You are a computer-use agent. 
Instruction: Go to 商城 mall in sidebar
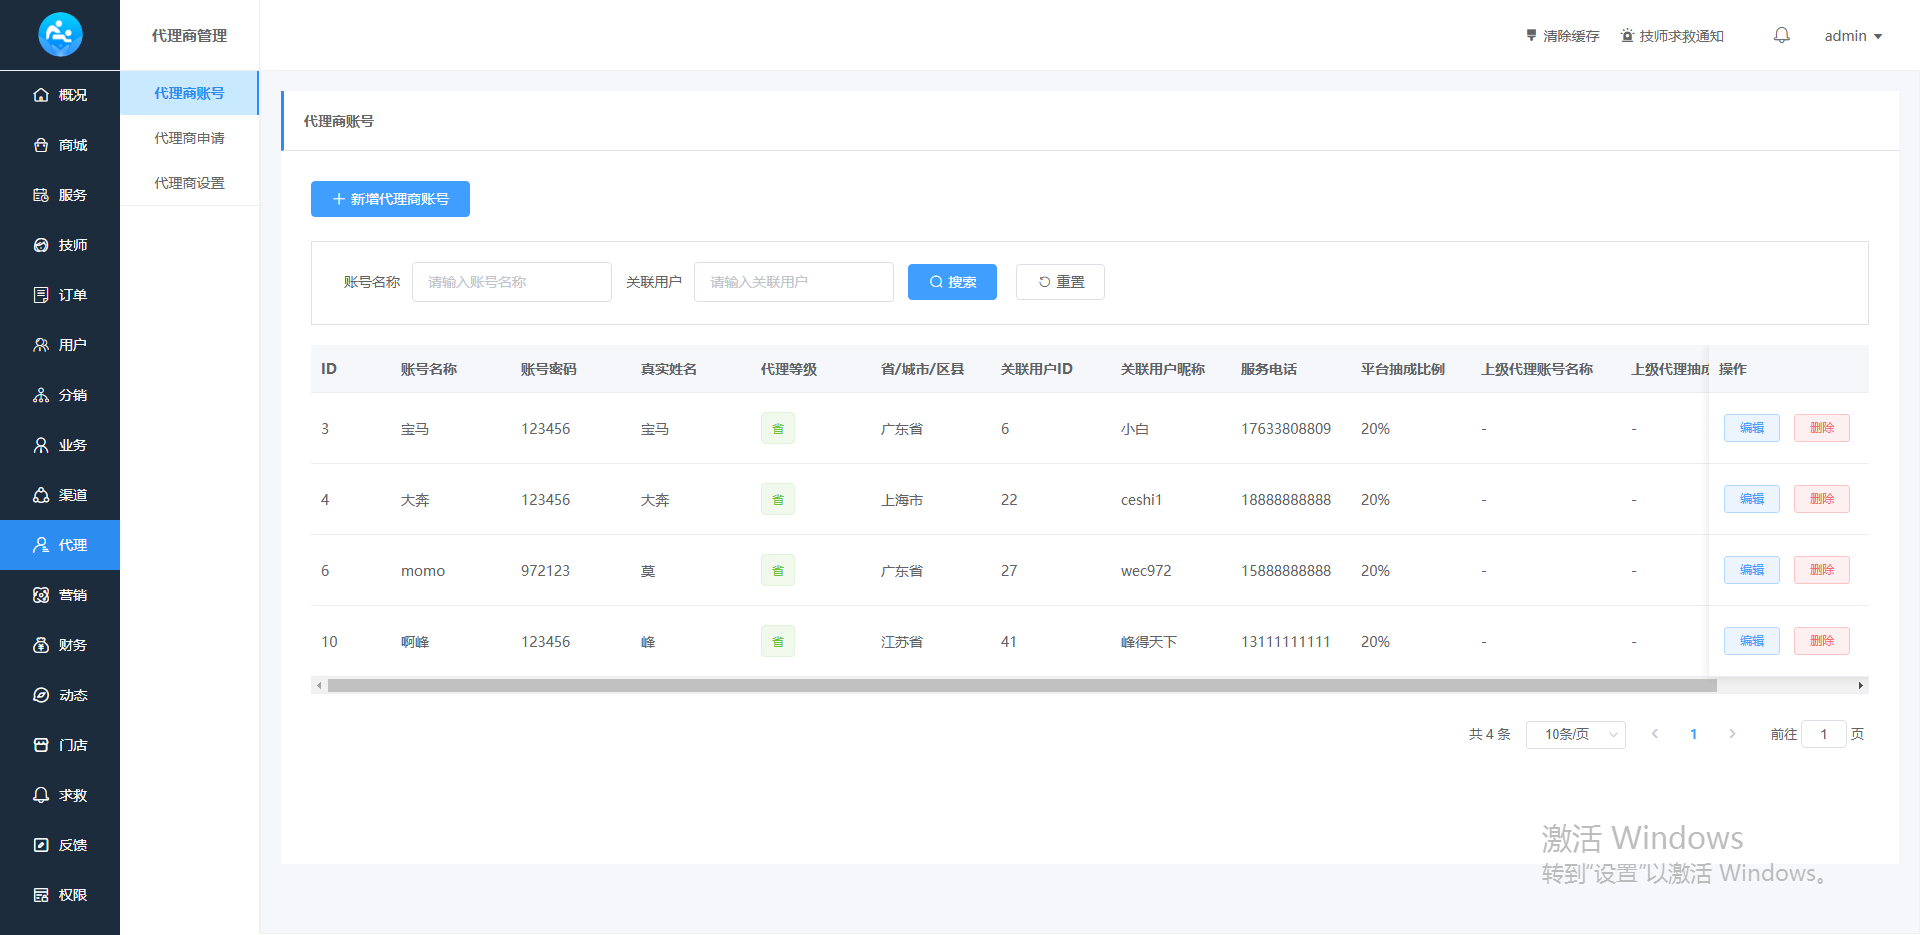point(60,145)
